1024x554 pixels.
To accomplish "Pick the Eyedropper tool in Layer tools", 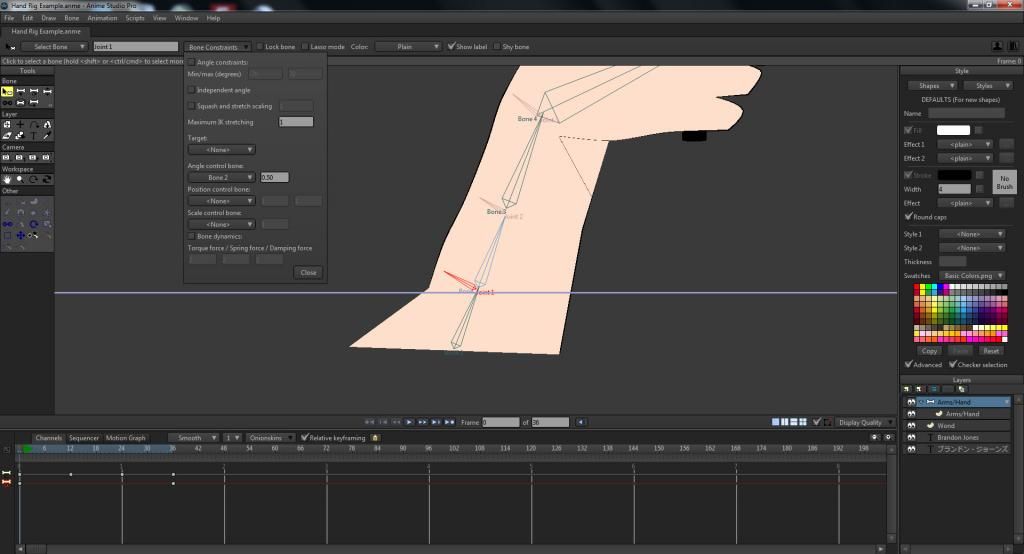I will click(x=47, y=136).
